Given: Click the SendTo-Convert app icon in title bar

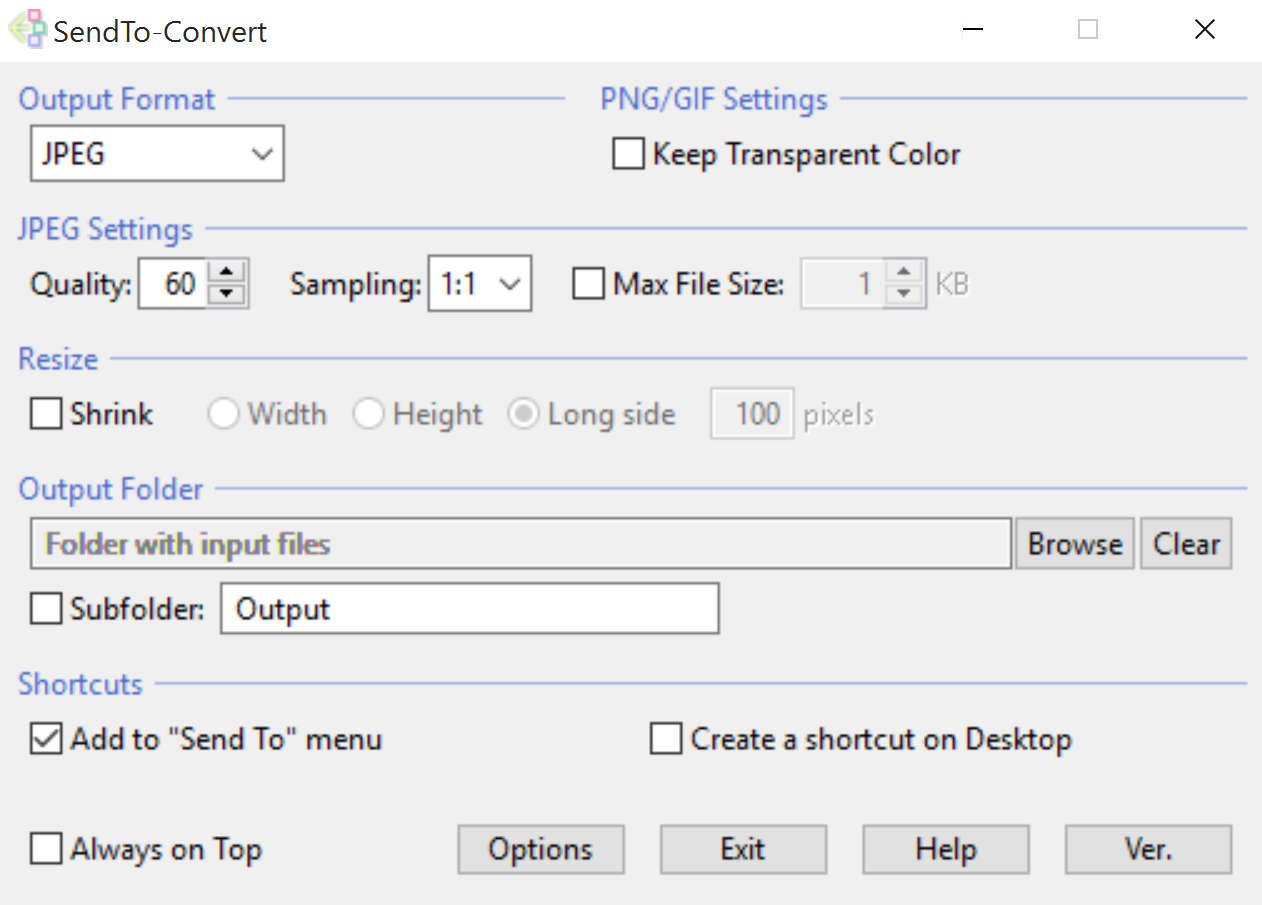Looking at the screenshot, I should point(26,29).
